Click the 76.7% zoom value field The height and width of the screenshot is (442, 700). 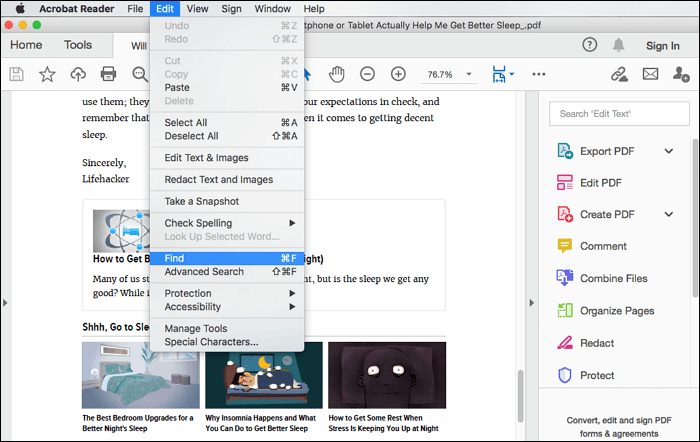[440, 75]
